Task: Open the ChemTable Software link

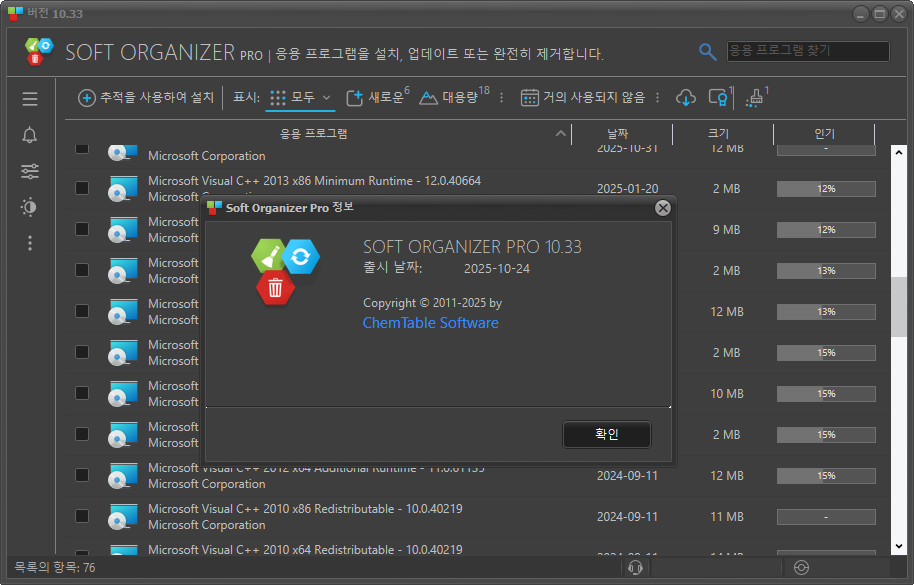Action: tap(430, 323)
